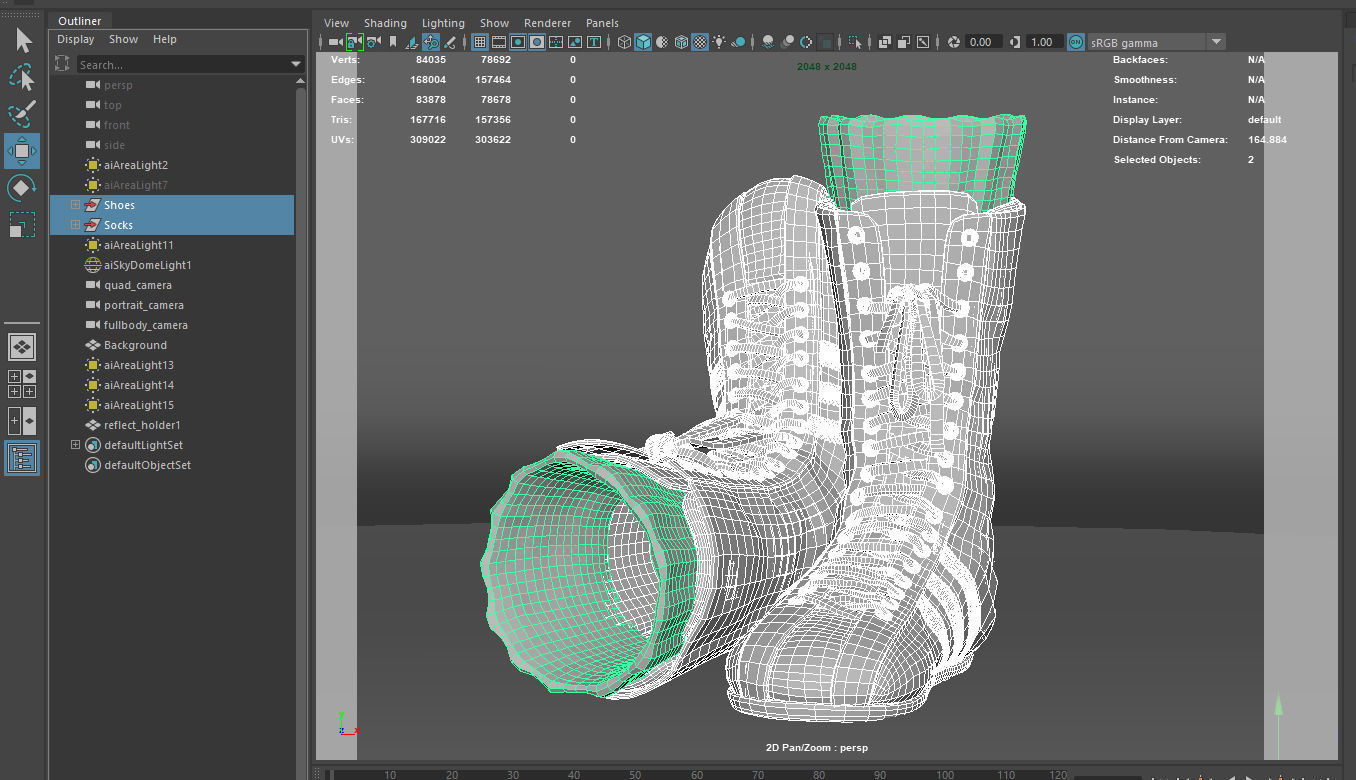Expand the Shoes group in the Outliner
The width and height of the screenshot is (1356, 780).
point(75,205)
